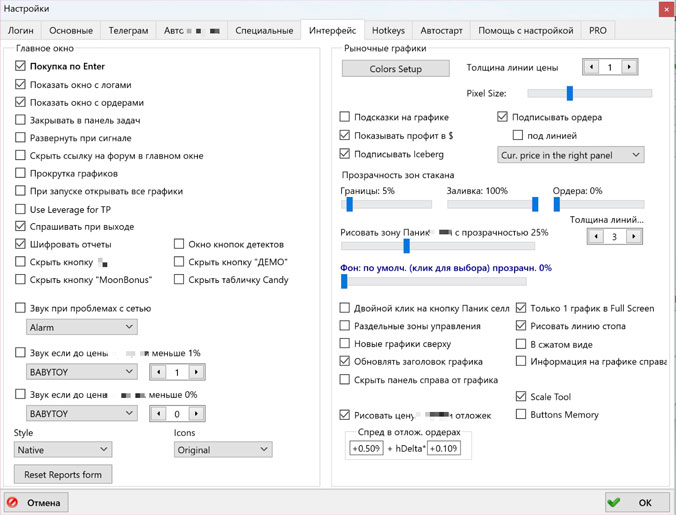This screenshot has height=515, width=676.
Task: Enable Звук при проблемах с сетью
Action: [20, 308]
